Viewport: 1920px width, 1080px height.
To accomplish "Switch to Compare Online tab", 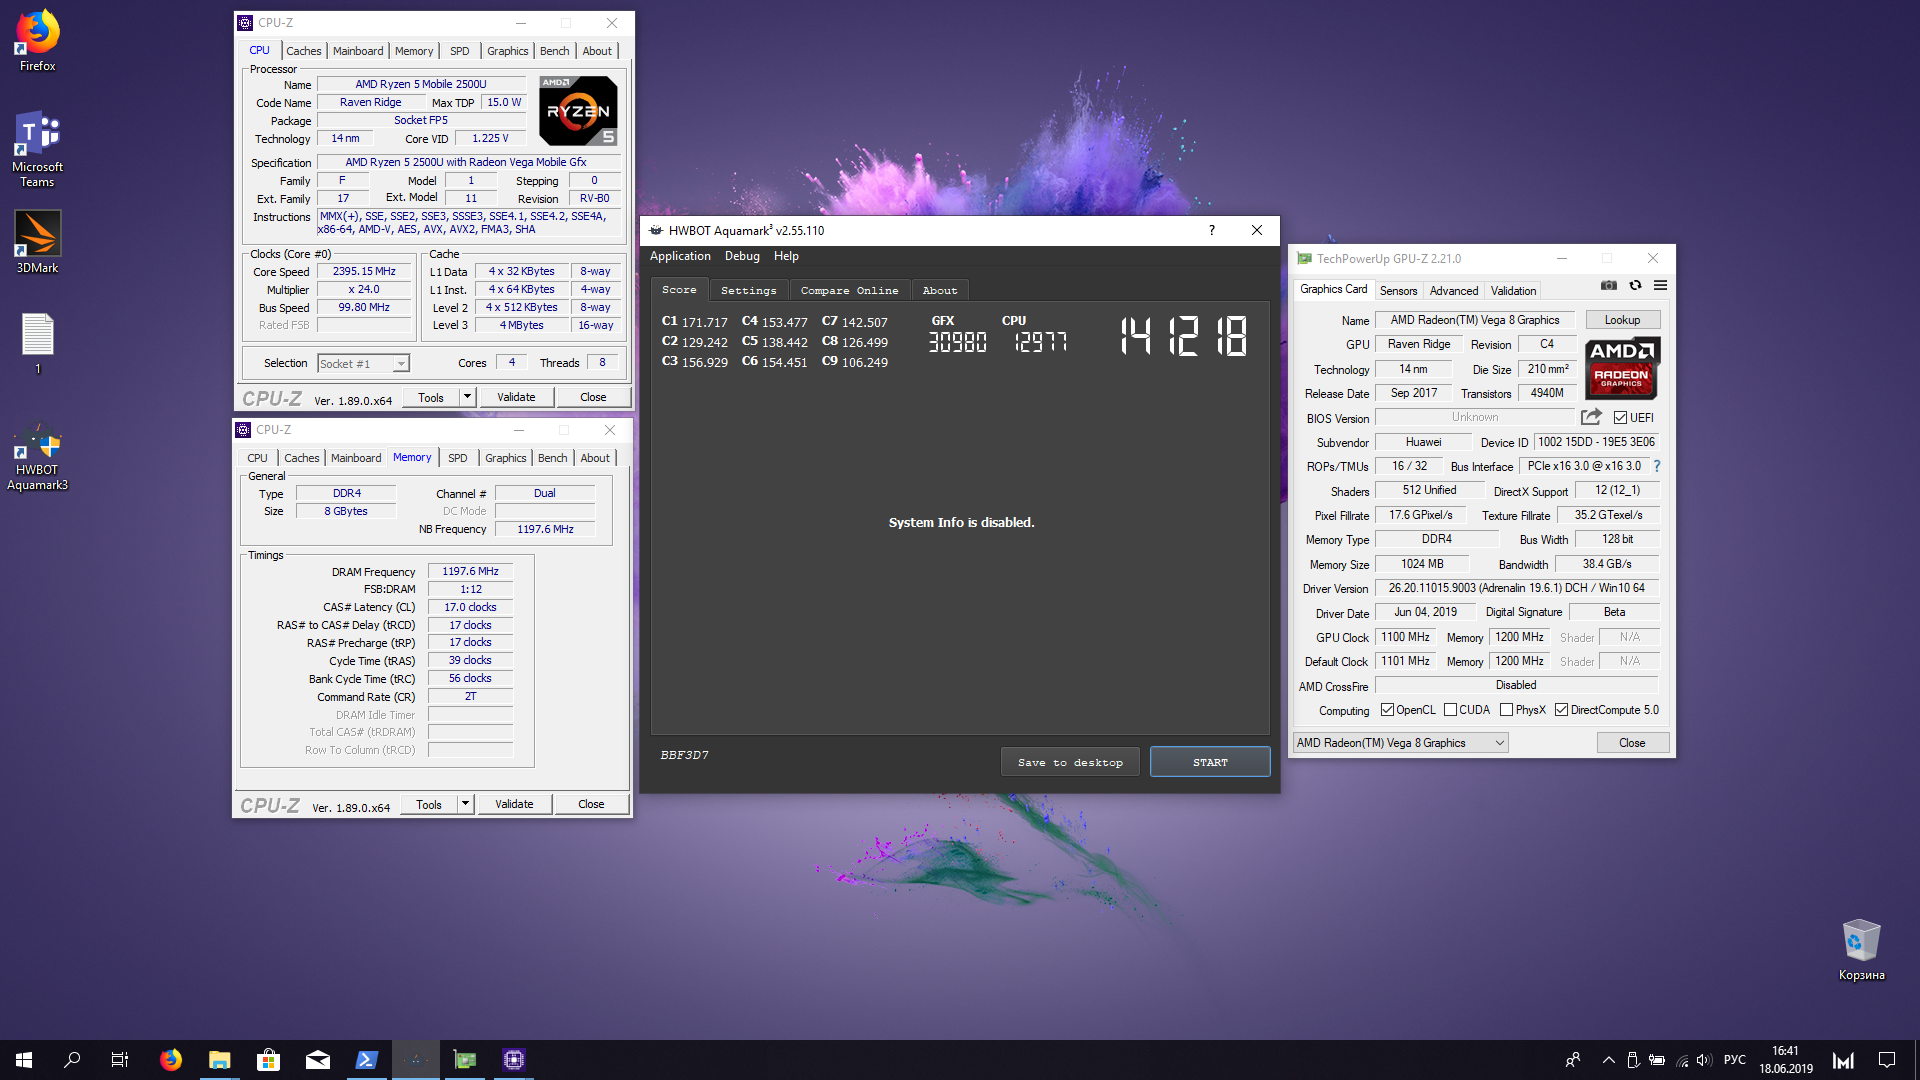I will (849, 290).
